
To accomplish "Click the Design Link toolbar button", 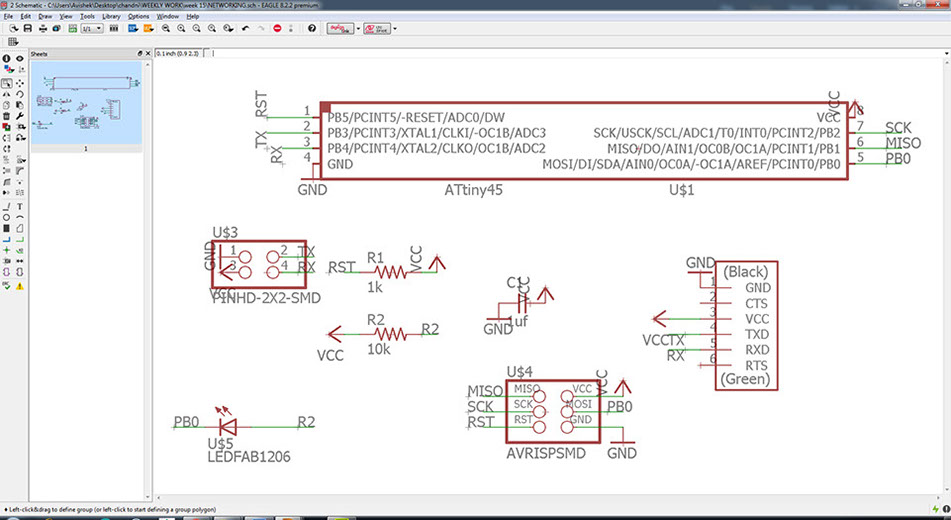I will (x=340, y=29).
